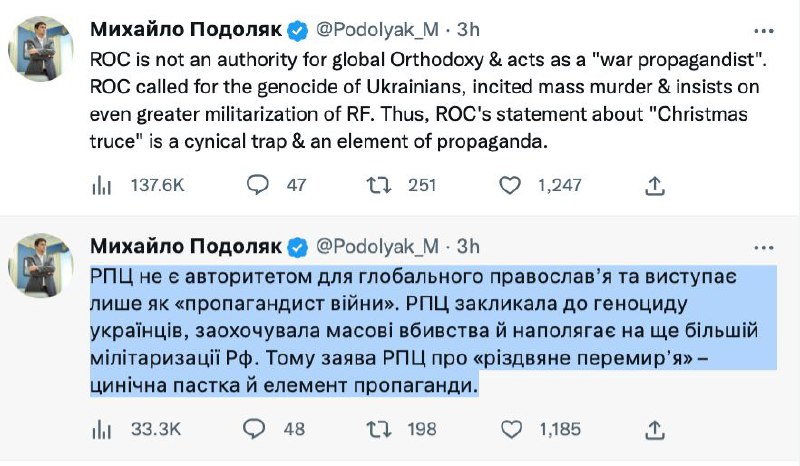The width and height of the screenshot is (800, 466).
Task: Click the highlighted Ukrainian tweet text
Action: 400,330
